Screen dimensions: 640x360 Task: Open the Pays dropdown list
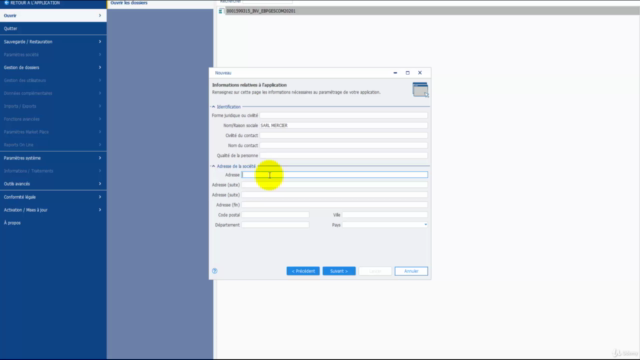425,224
